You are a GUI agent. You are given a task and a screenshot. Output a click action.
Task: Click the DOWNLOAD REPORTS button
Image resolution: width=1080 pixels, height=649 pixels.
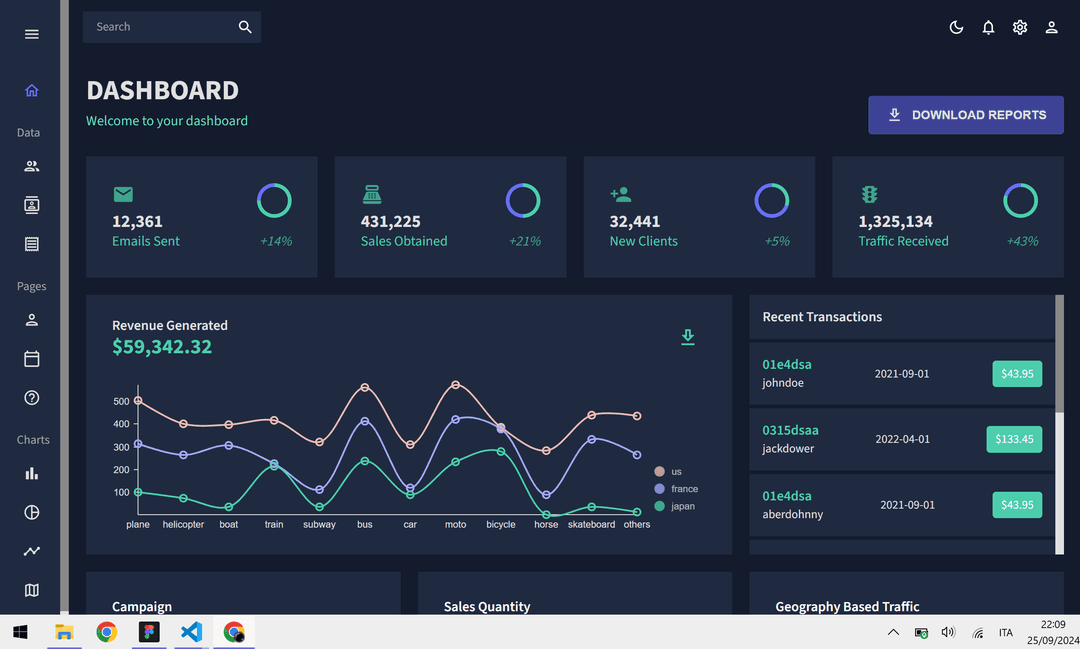point(965,115)
